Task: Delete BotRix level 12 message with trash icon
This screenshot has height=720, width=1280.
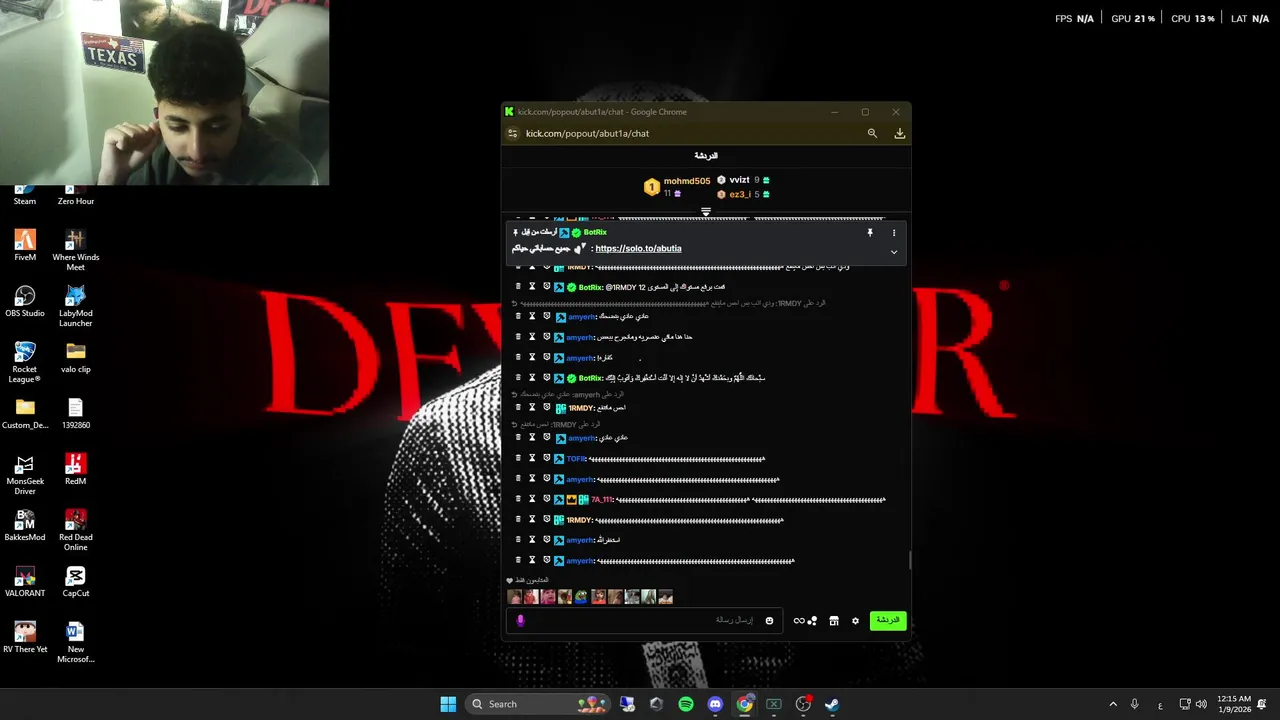Action: point(518,287)
